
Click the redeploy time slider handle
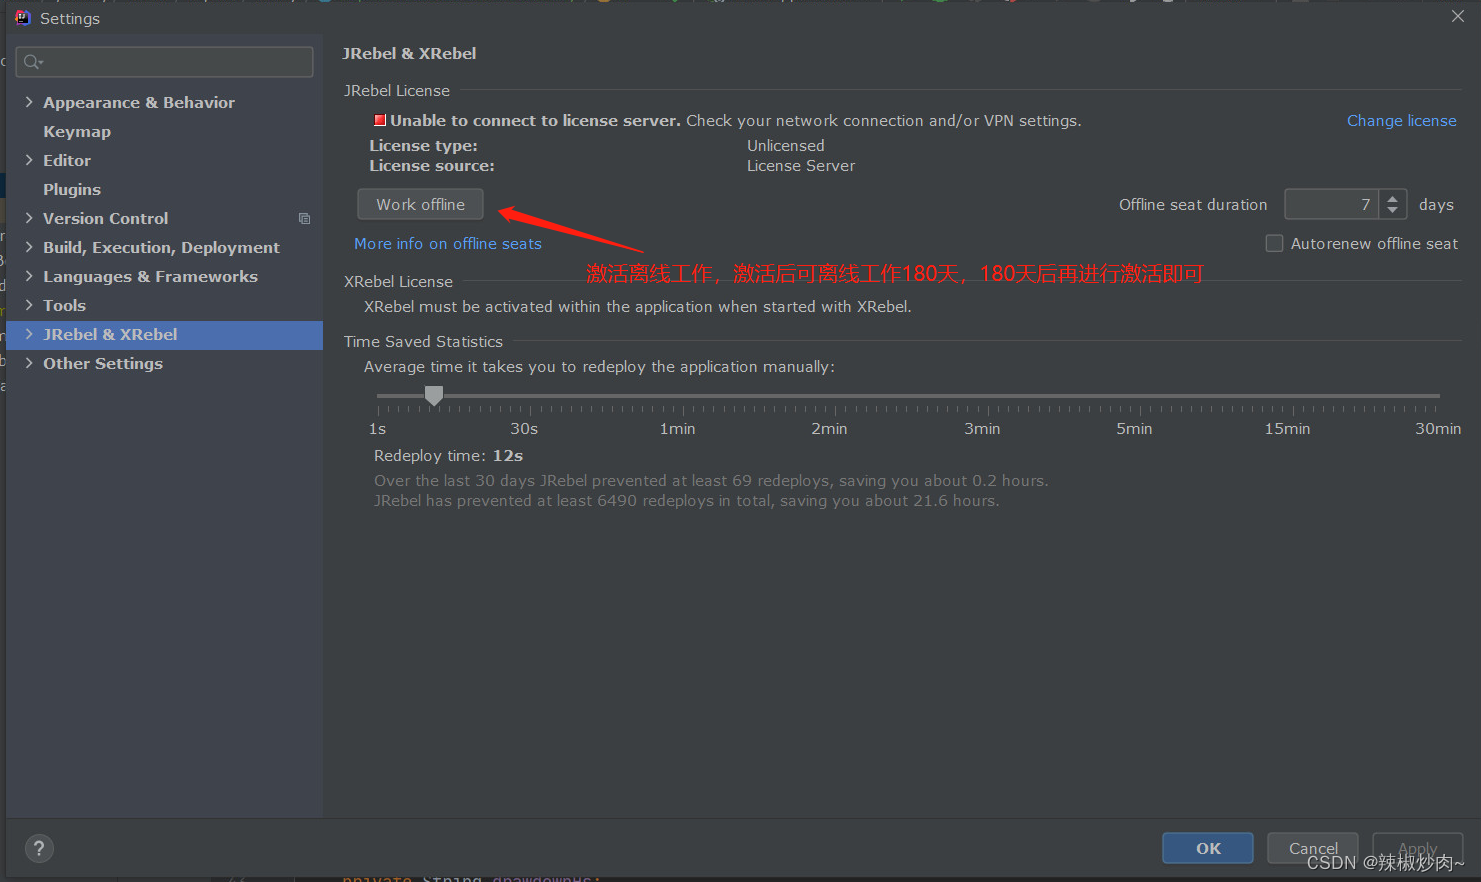(x=434, y=396)
